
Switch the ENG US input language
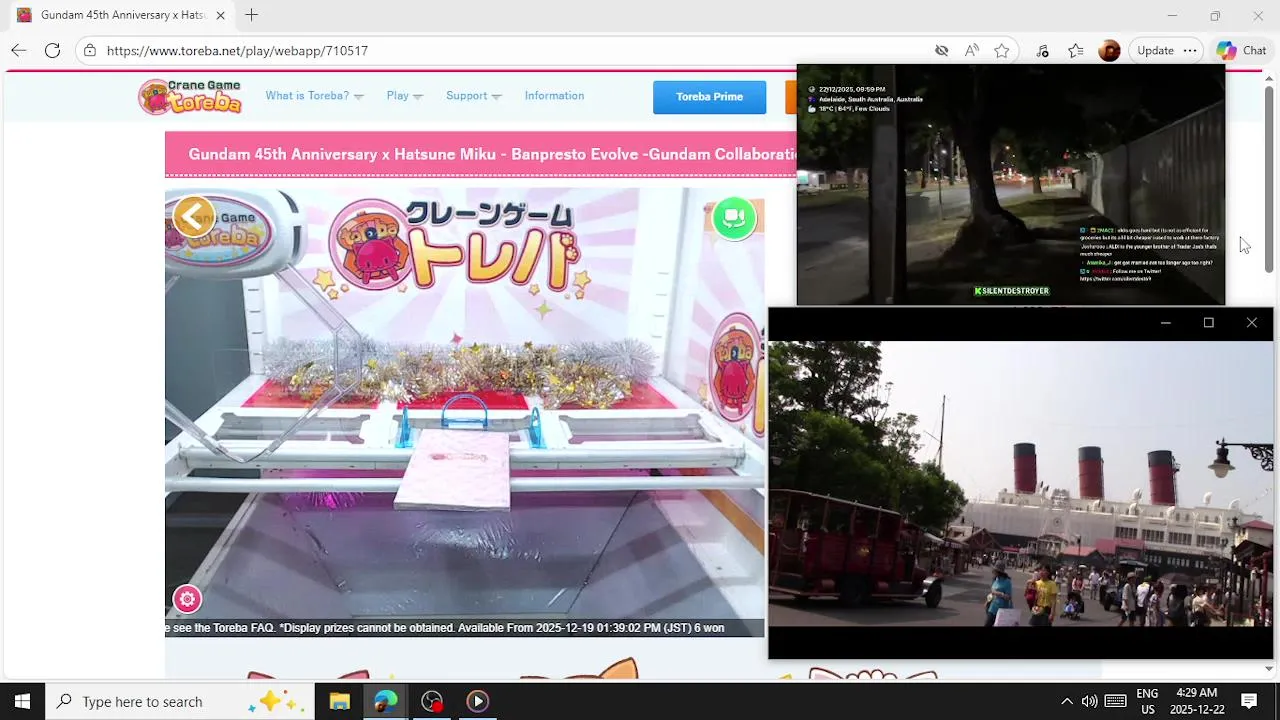tap(1147, 701)
